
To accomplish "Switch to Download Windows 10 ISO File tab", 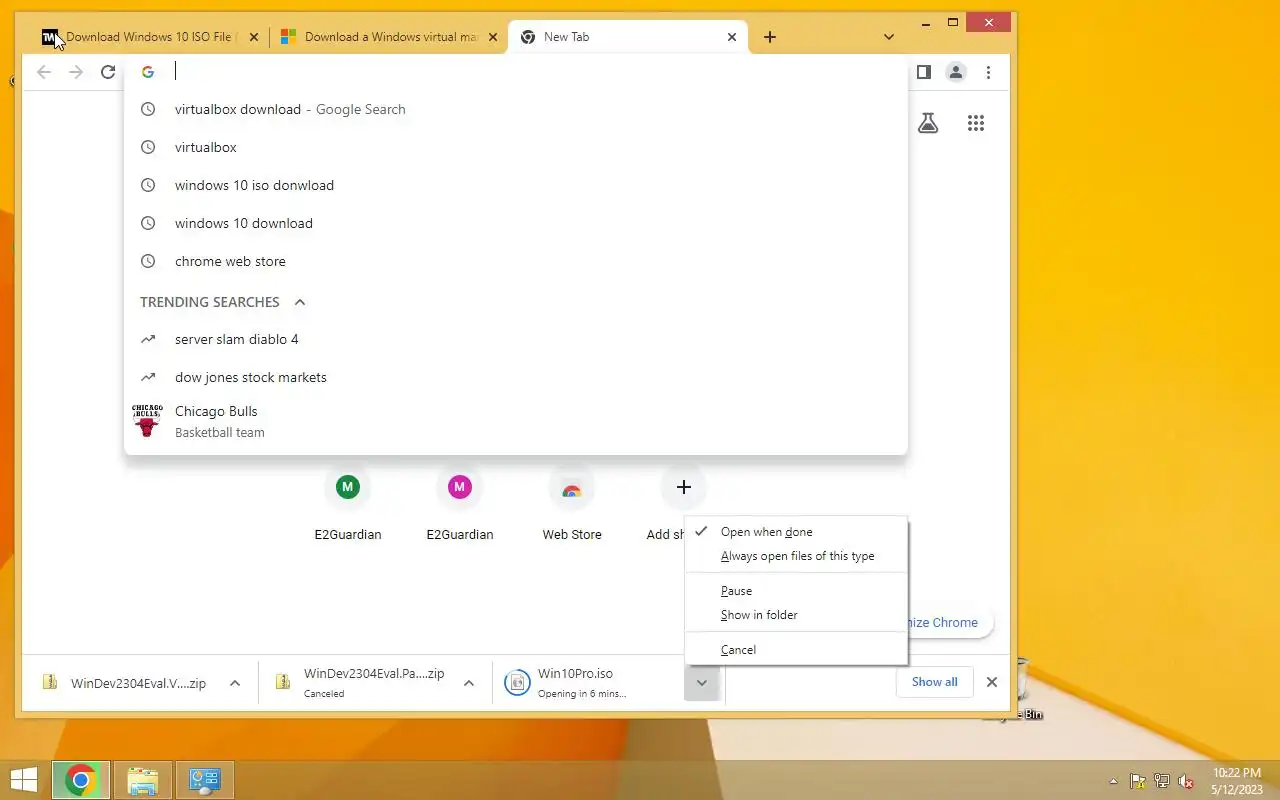I will (x=150, y=37).
